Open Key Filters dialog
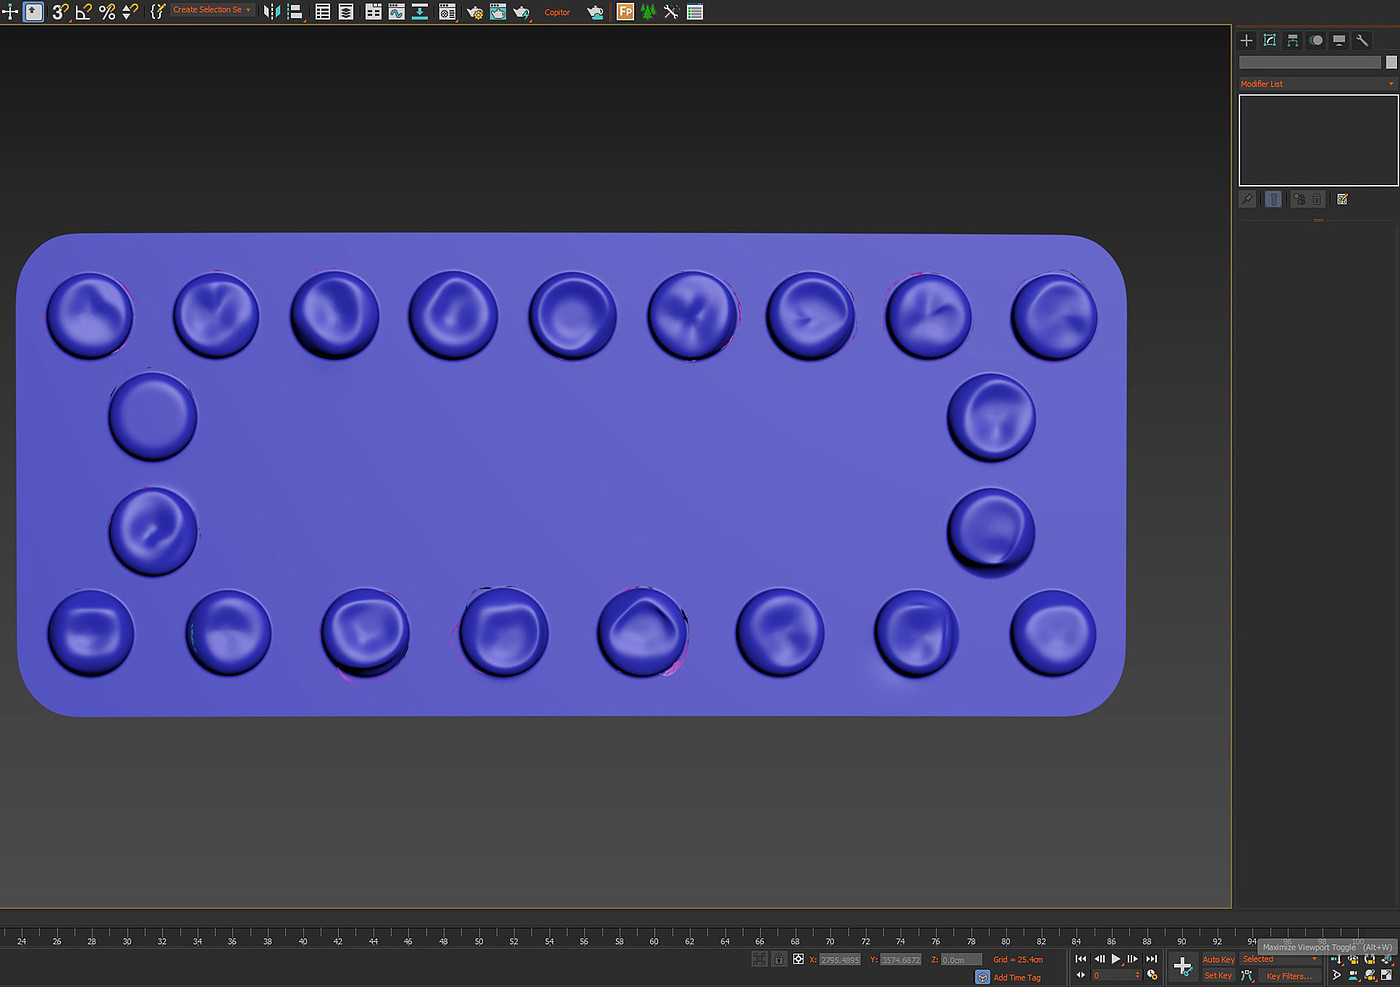Viewport: 1400px width, 987px height. pos(1288,976)
